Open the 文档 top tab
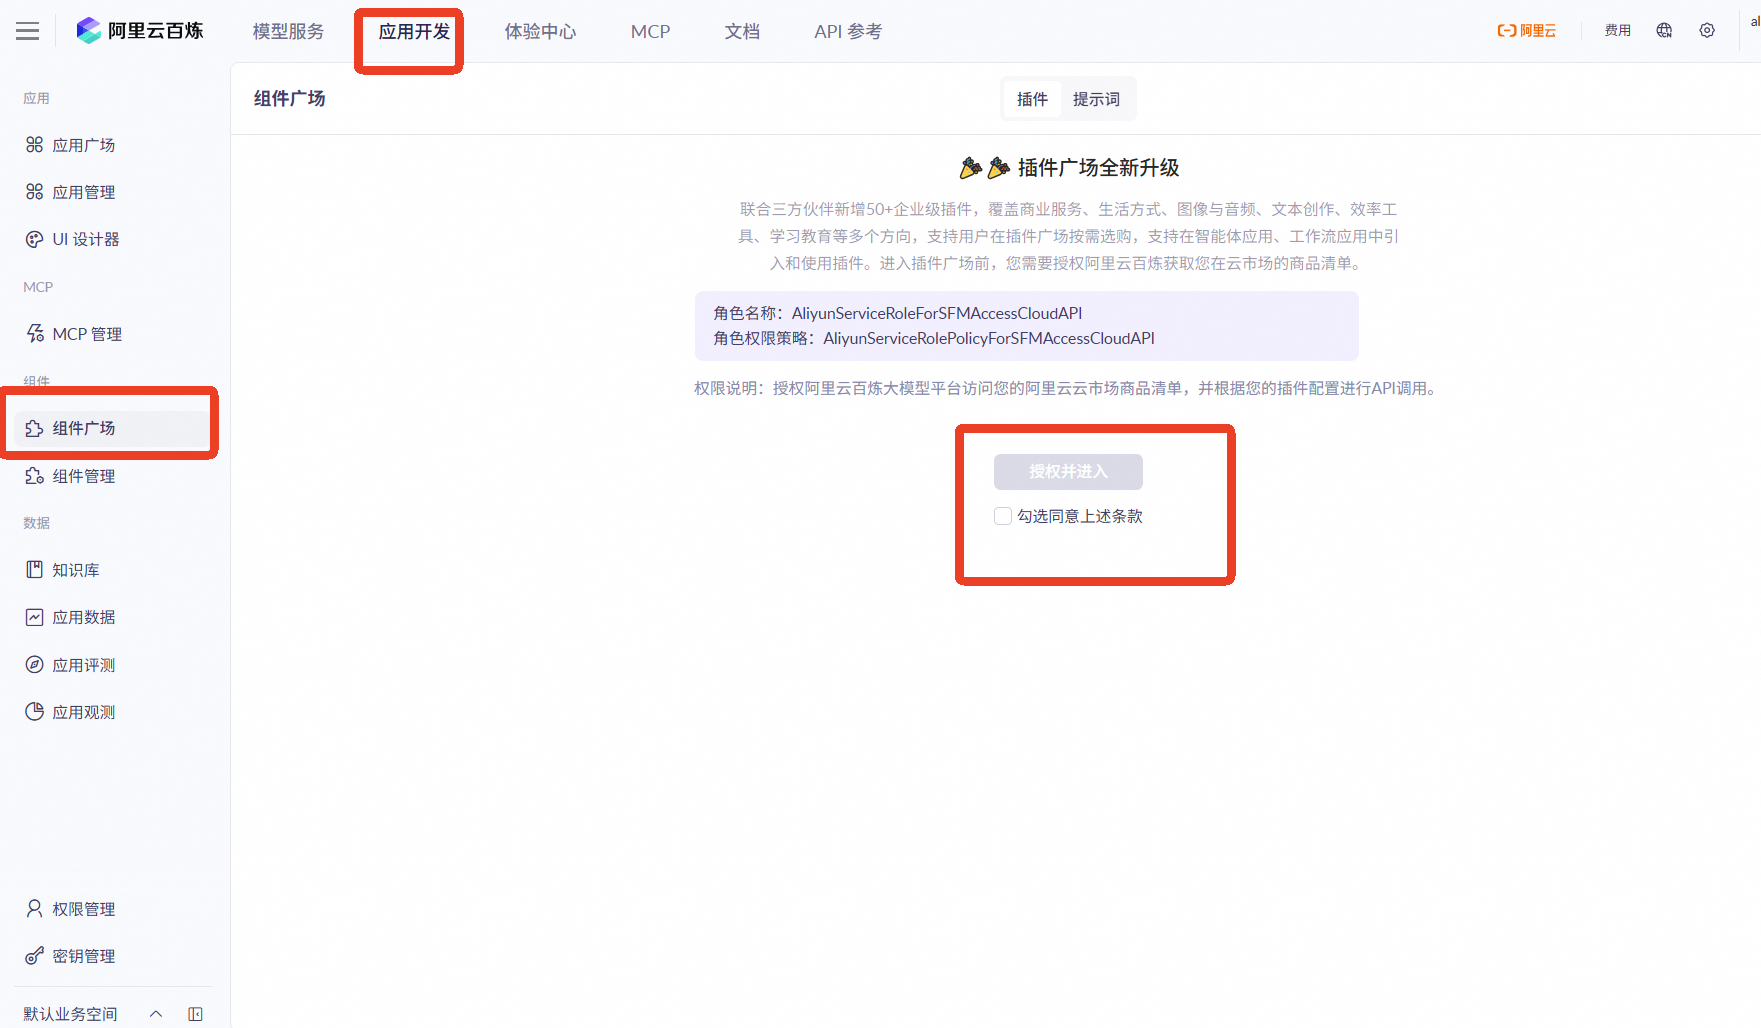Image resolution: width=1761 pixels, height=1028 pixels. pos(743,31)
